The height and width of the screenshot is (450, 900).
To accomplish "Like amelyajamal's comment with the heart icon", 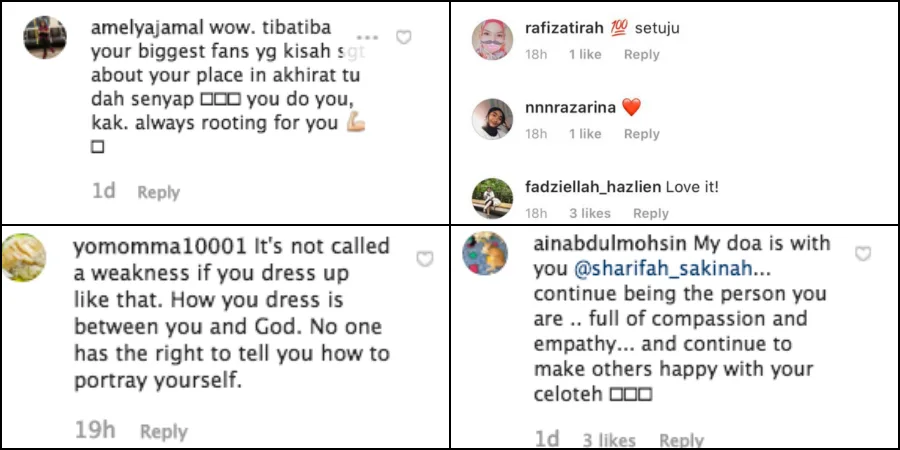I will point(404,37).
